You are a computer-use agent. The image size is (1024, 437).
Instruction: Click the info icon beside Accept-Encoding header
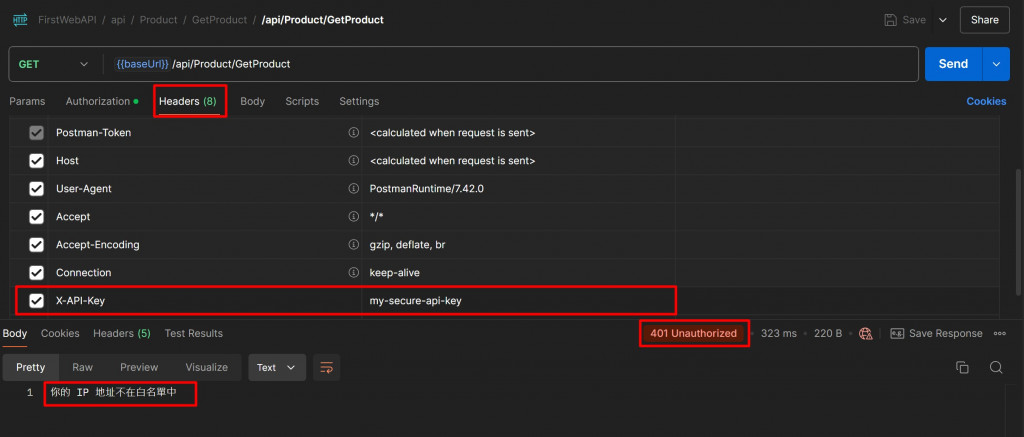pyautogui.click(x=353, y=245)
